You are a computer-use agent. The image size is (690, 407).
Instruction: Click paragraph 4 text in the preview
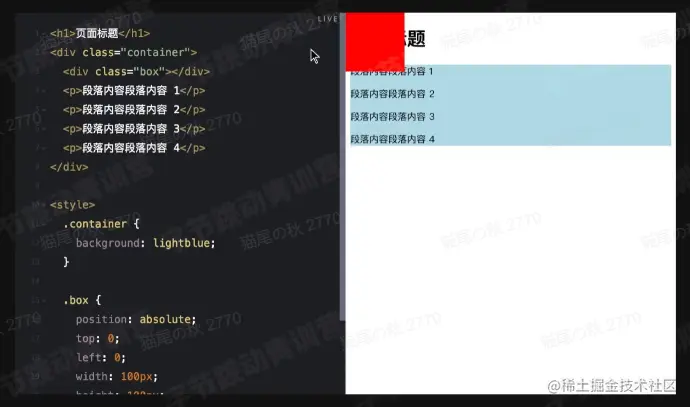point(392,139)
